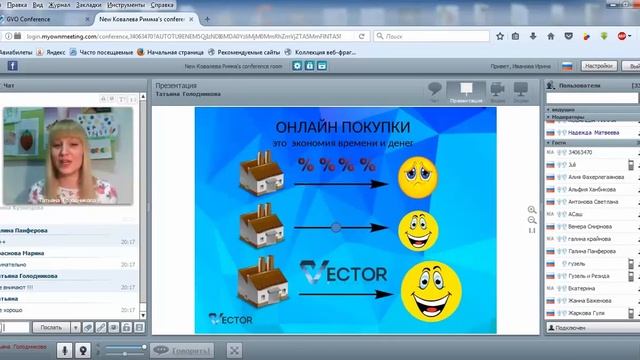Switch to the Видео camera view tab
Image resolution: width=640 pixels, height=360 pixels.
click(498, 92)
